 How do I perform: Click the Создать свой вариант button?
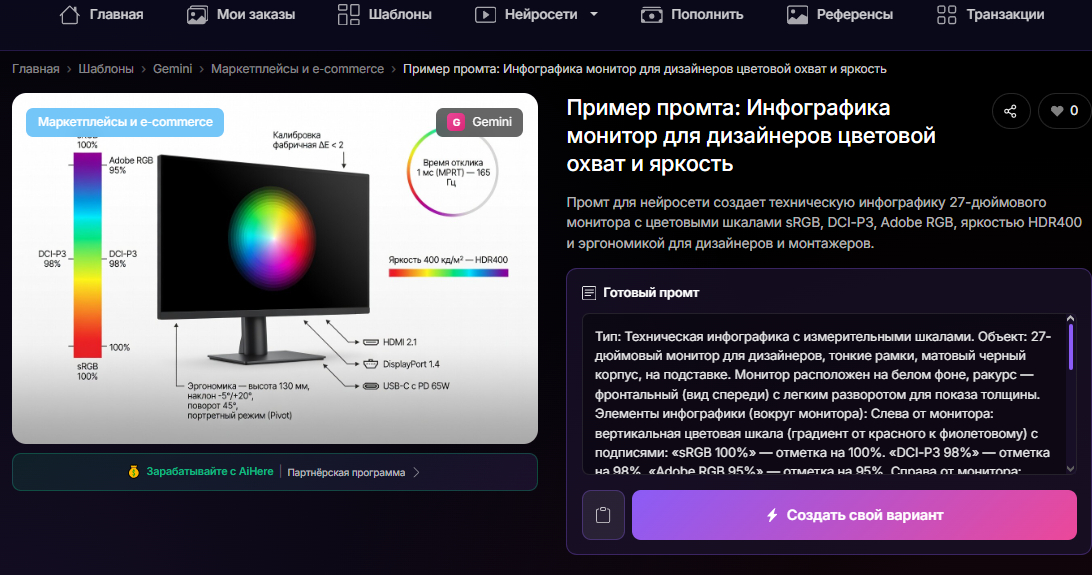(x=854, y=515)
